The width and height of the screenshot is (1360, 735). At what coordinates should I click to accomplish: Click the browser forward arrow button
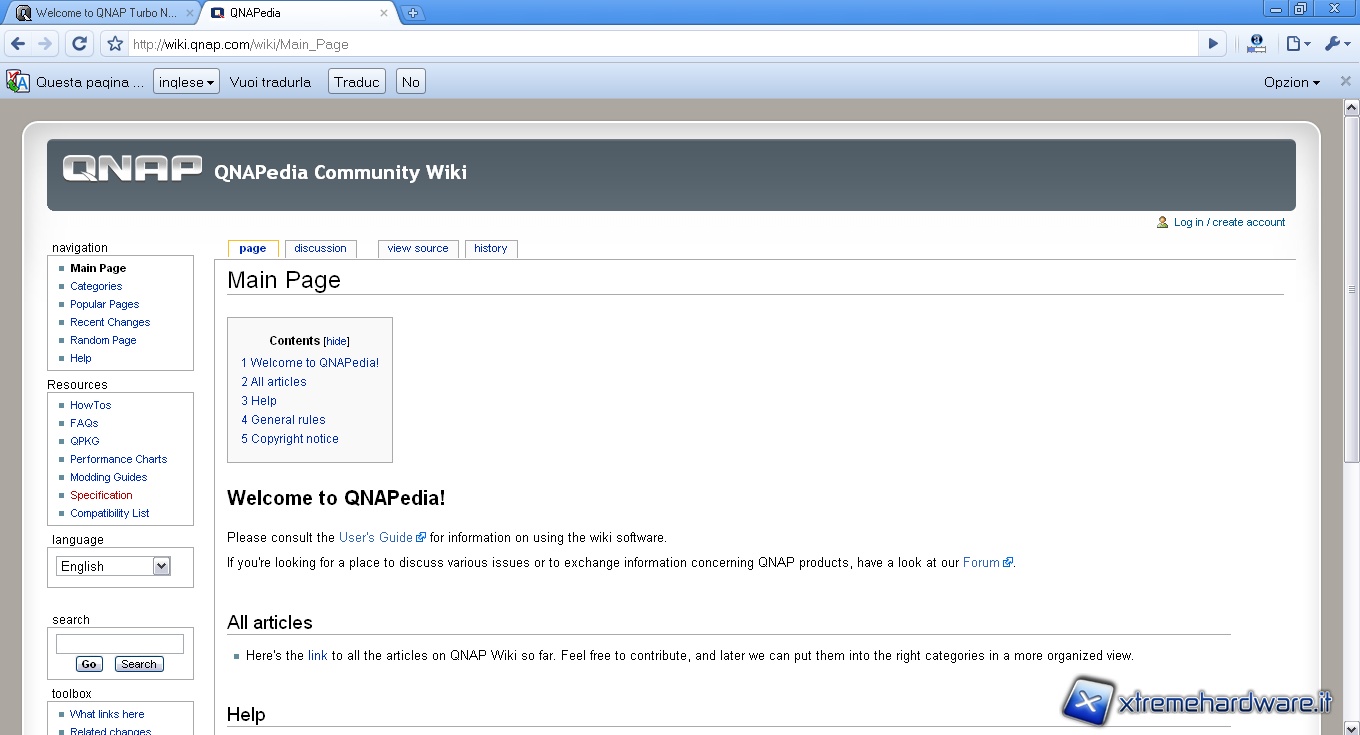[x=45, y=44]
